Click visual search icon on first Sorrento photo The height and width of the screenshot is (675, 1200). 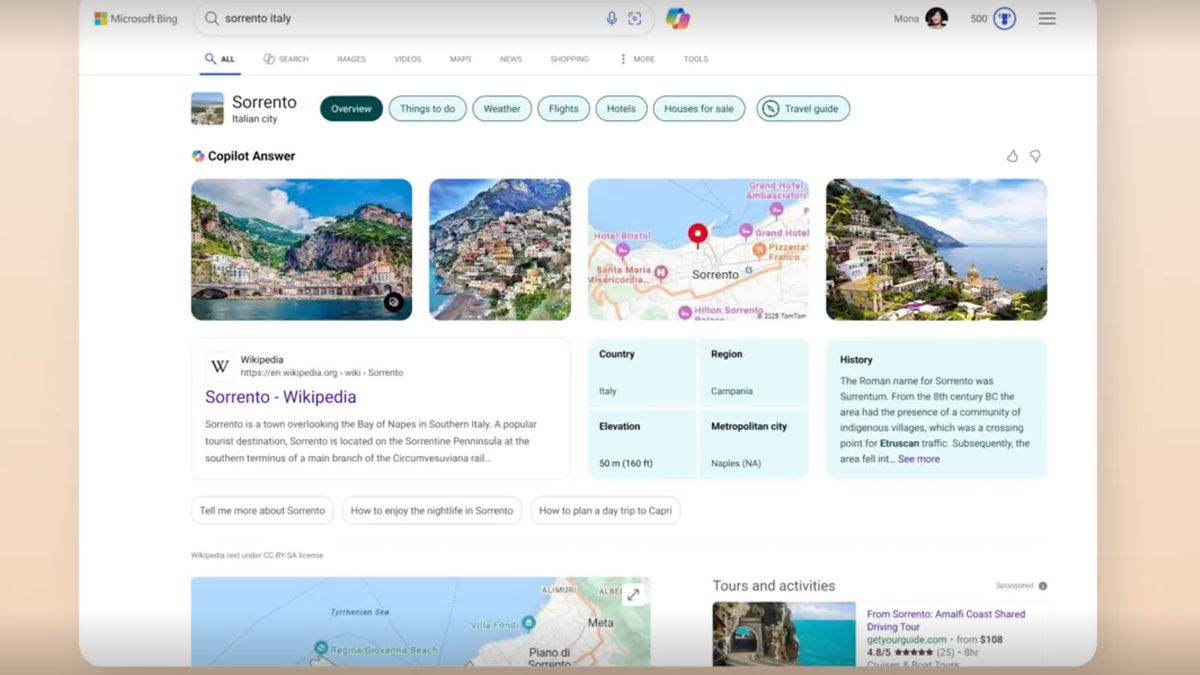(x=394, y=302)
